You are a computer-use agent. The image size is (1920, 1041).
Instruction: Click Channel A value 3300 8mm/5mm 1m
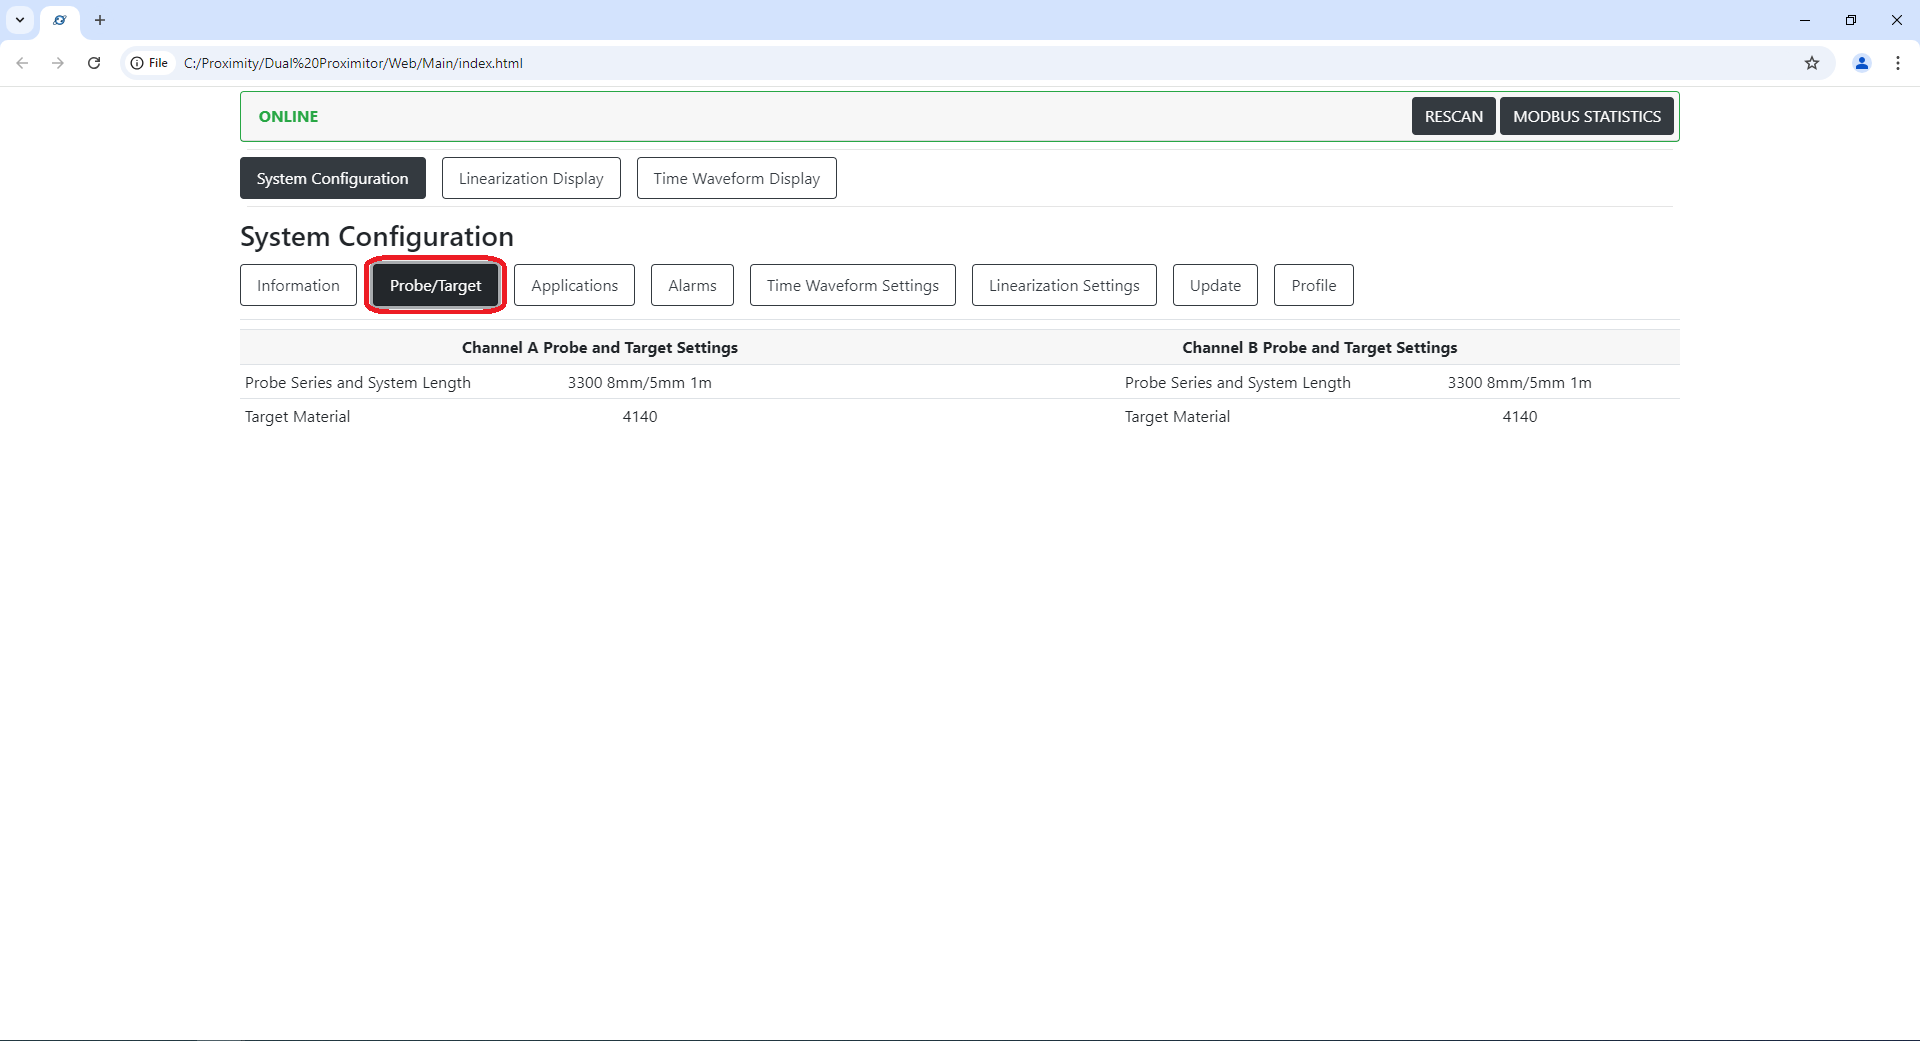pyautogui.click(x=640, y=382)
